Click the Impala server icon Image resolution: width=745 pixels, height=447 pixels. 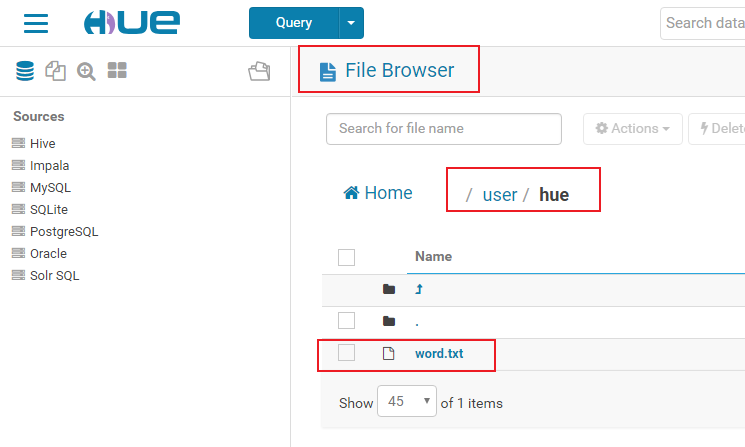(x=18, y=165)
